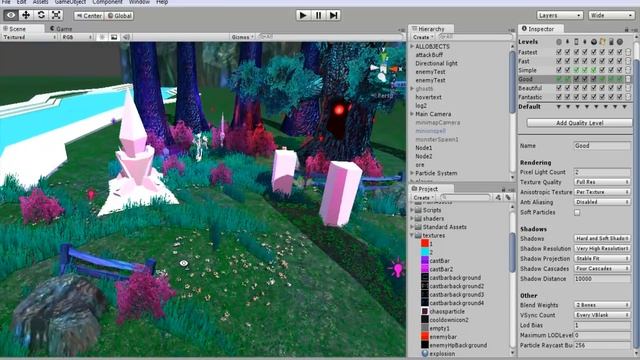The image size is (640, 360).
Task: Toggle scene overlay image icon
Action: pos(114,37)
